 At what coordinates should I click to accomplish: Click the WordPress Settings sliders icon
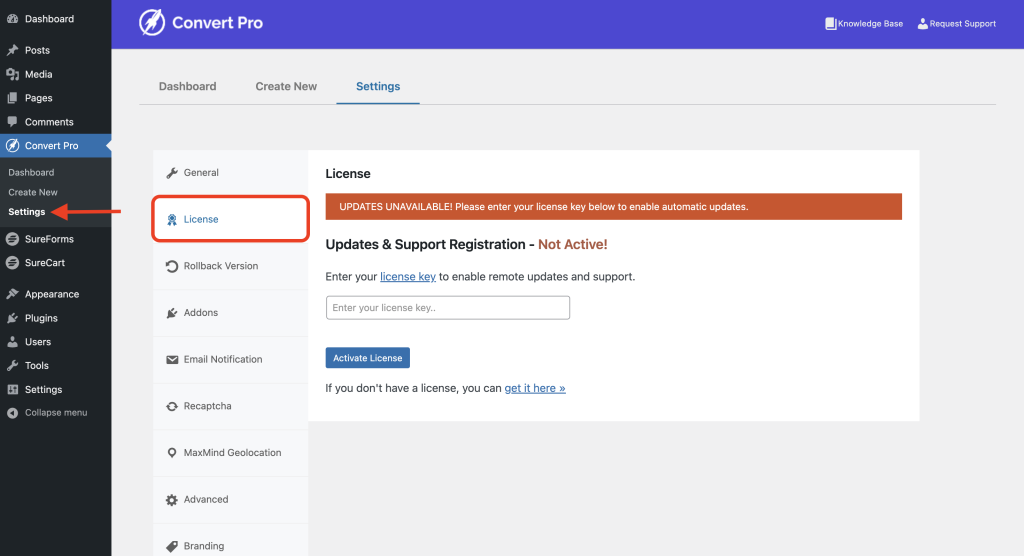[12, 389]
